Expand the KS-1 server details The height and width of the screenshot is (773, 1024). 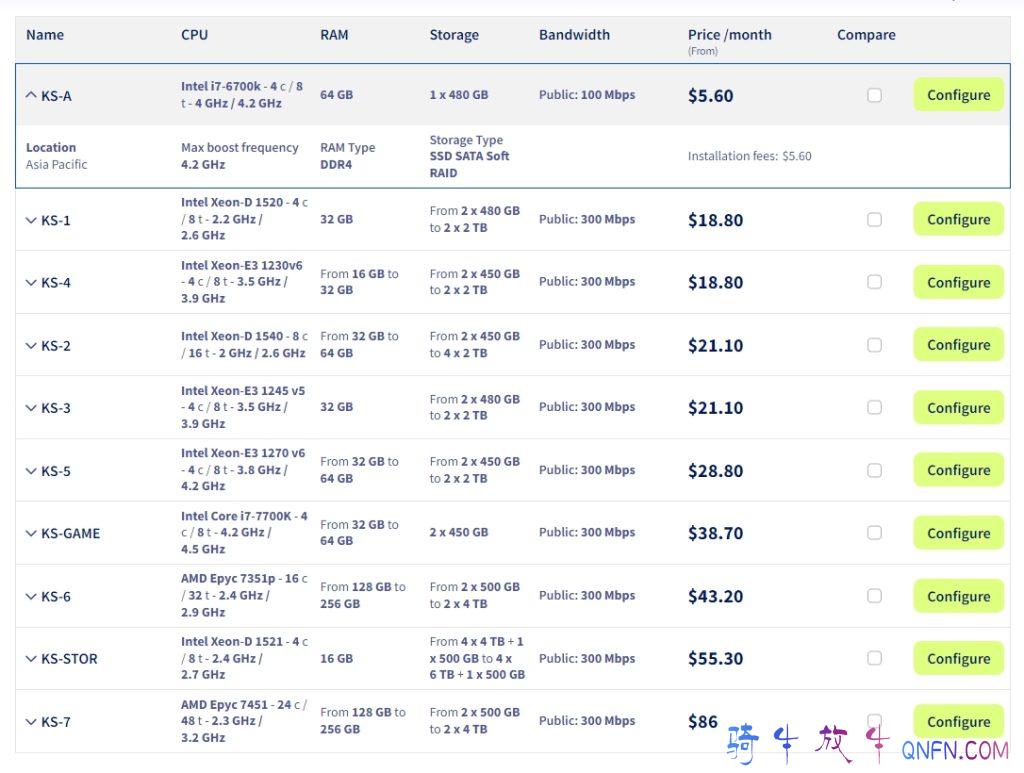31,220
